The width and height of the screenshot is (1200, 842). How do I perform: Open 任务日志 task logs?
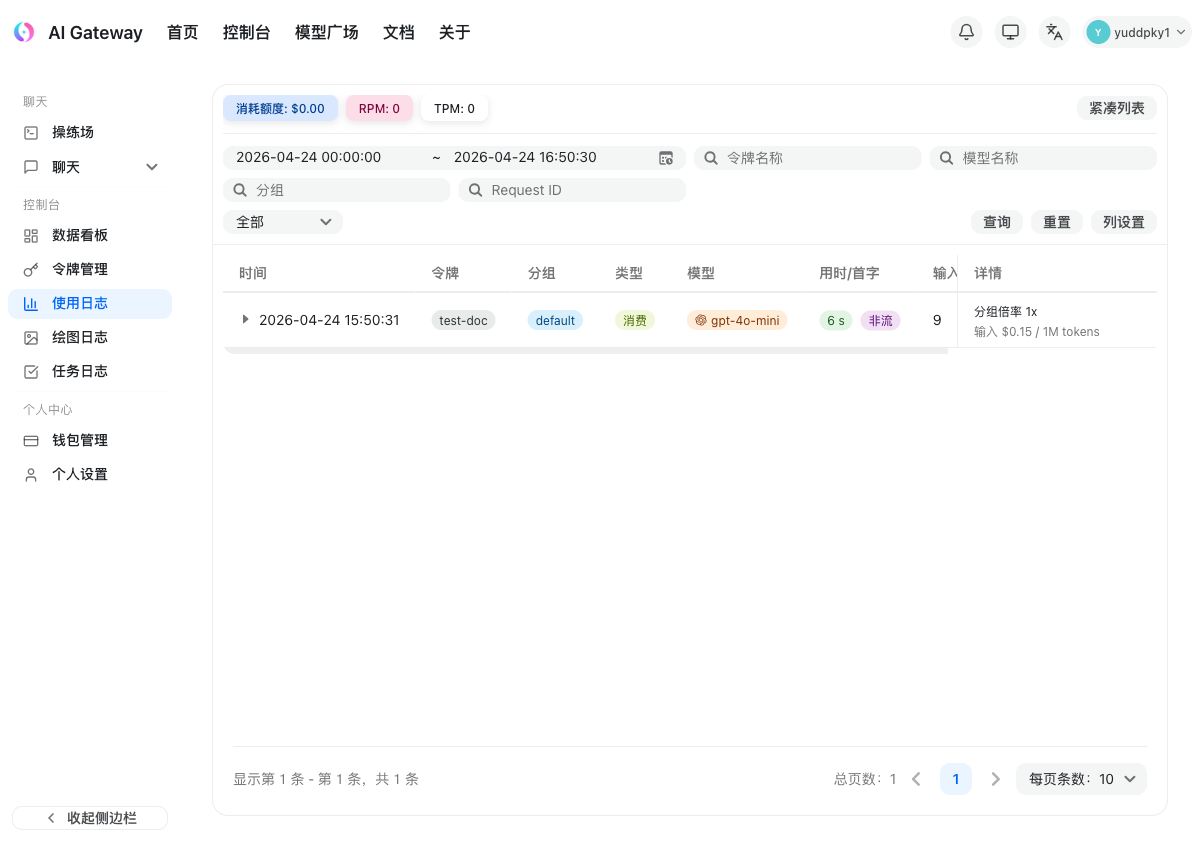[90, 371]
